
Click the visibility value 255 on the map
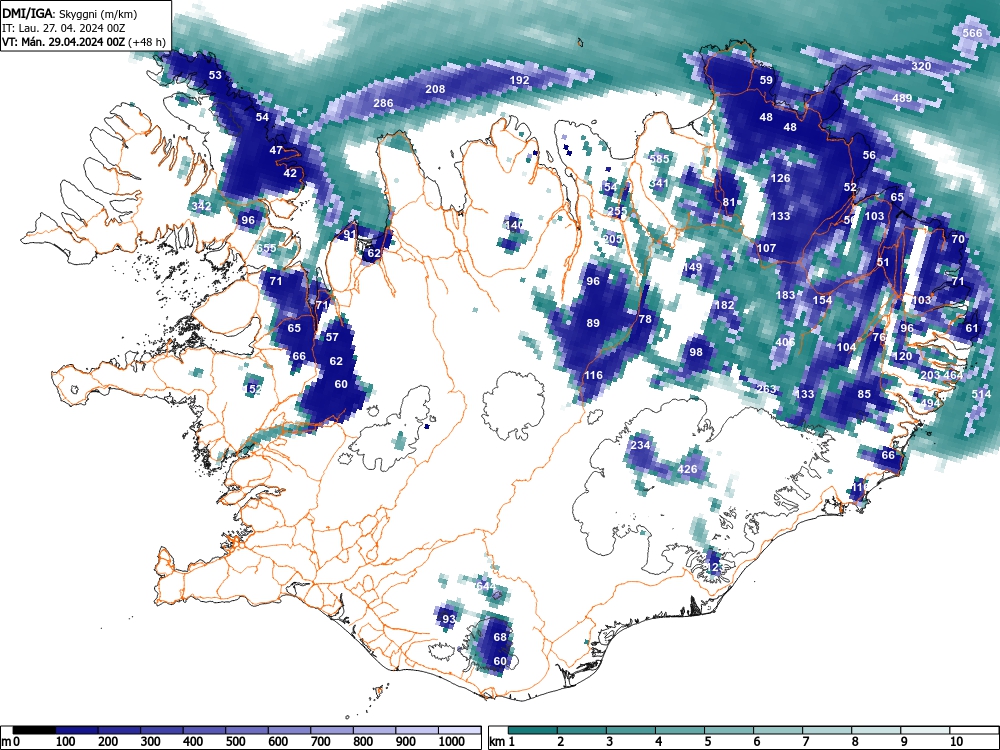[617, 211]
